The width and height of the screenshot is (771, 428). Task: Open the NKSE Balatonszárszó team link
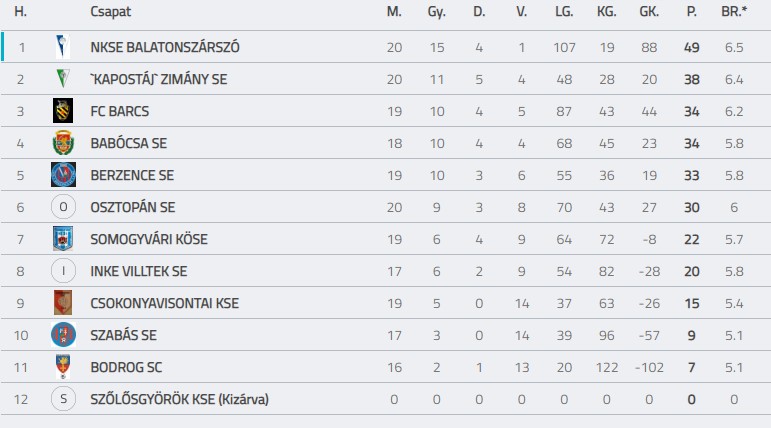point(165,47)
